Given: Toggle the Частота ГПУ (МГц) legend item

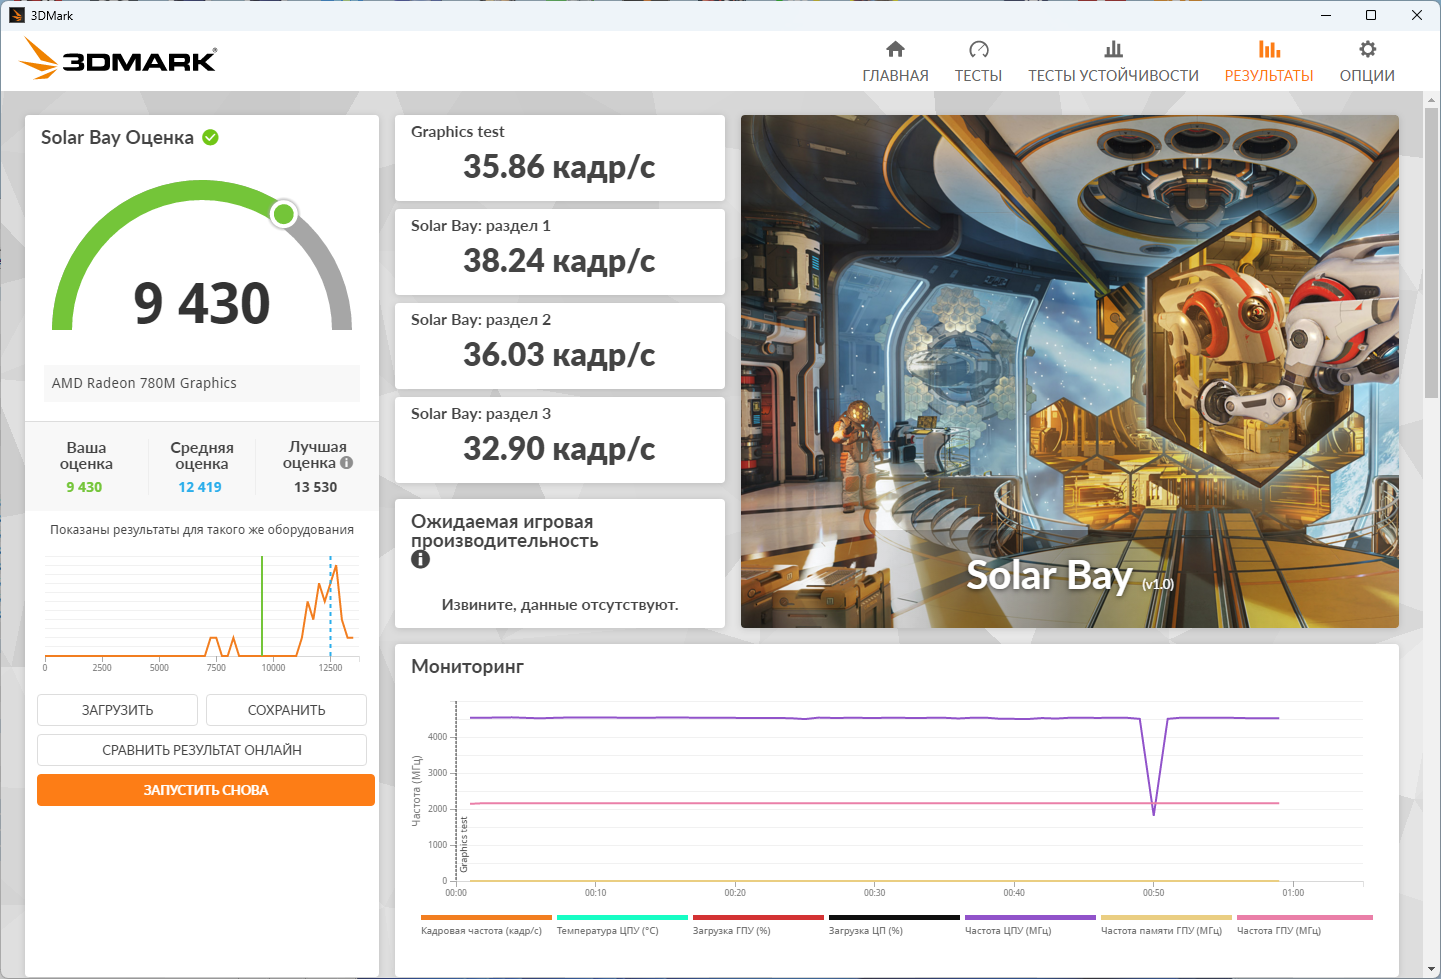Looking at the screenshot, I should (1304, 925).
